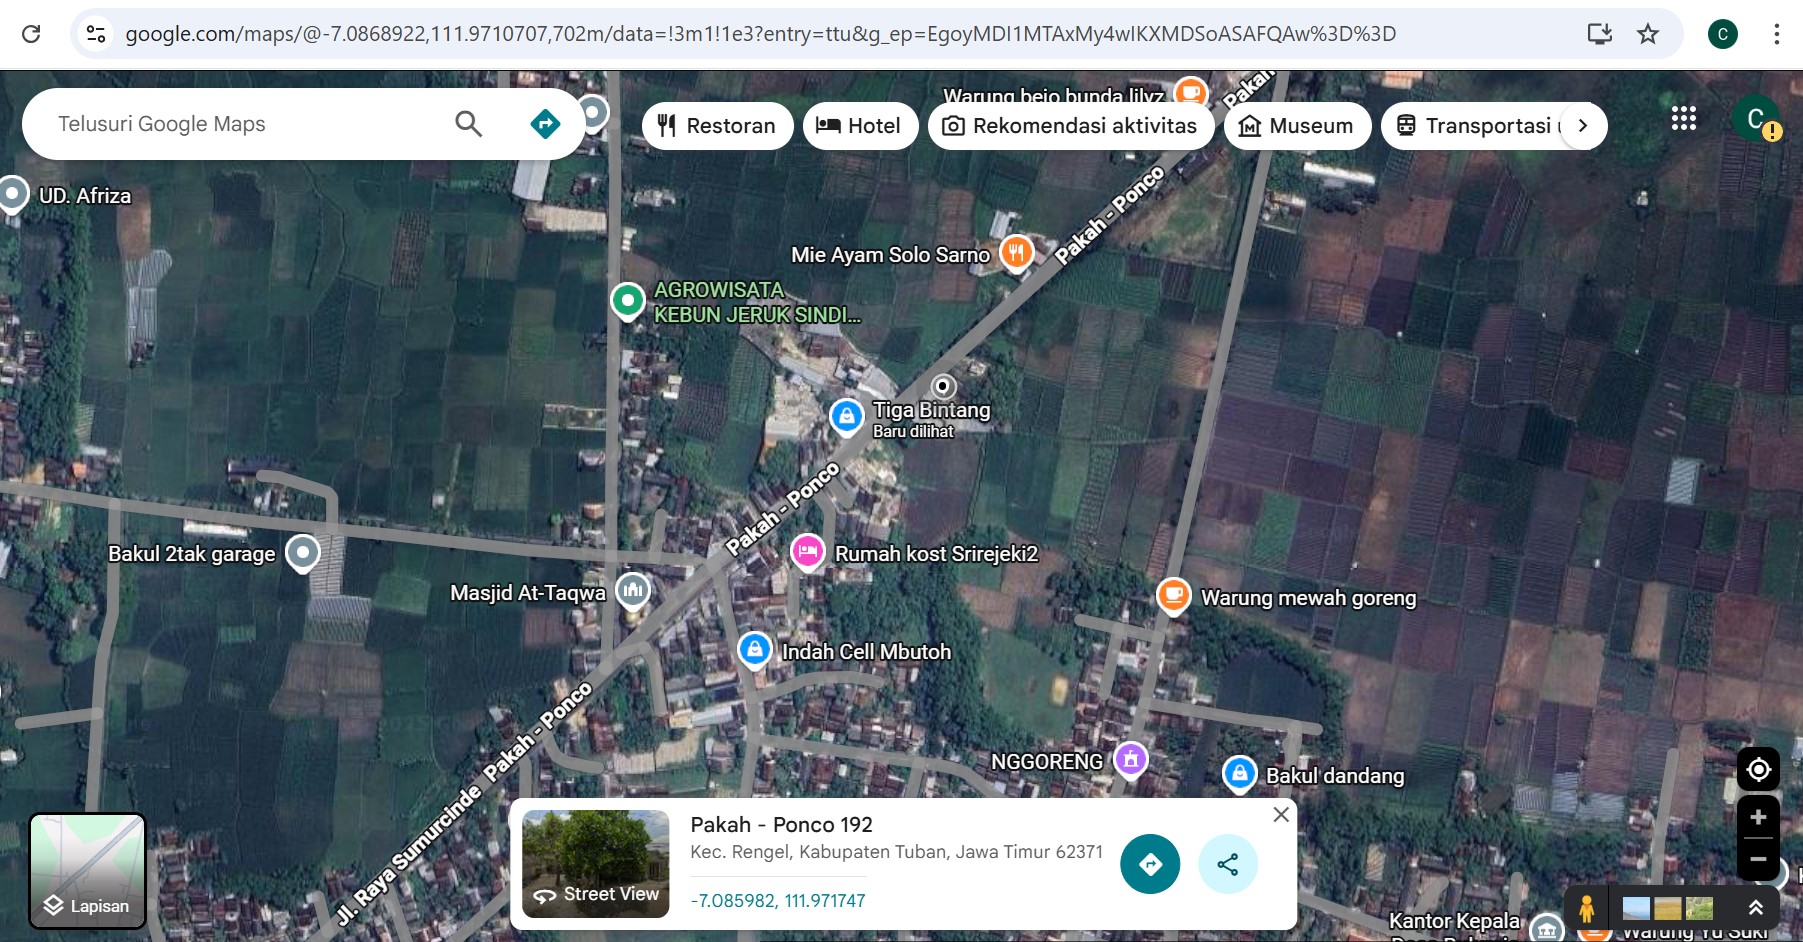Show more category chips with the arrow
The image size is (1803, 942).
[x=1583, y=126]
